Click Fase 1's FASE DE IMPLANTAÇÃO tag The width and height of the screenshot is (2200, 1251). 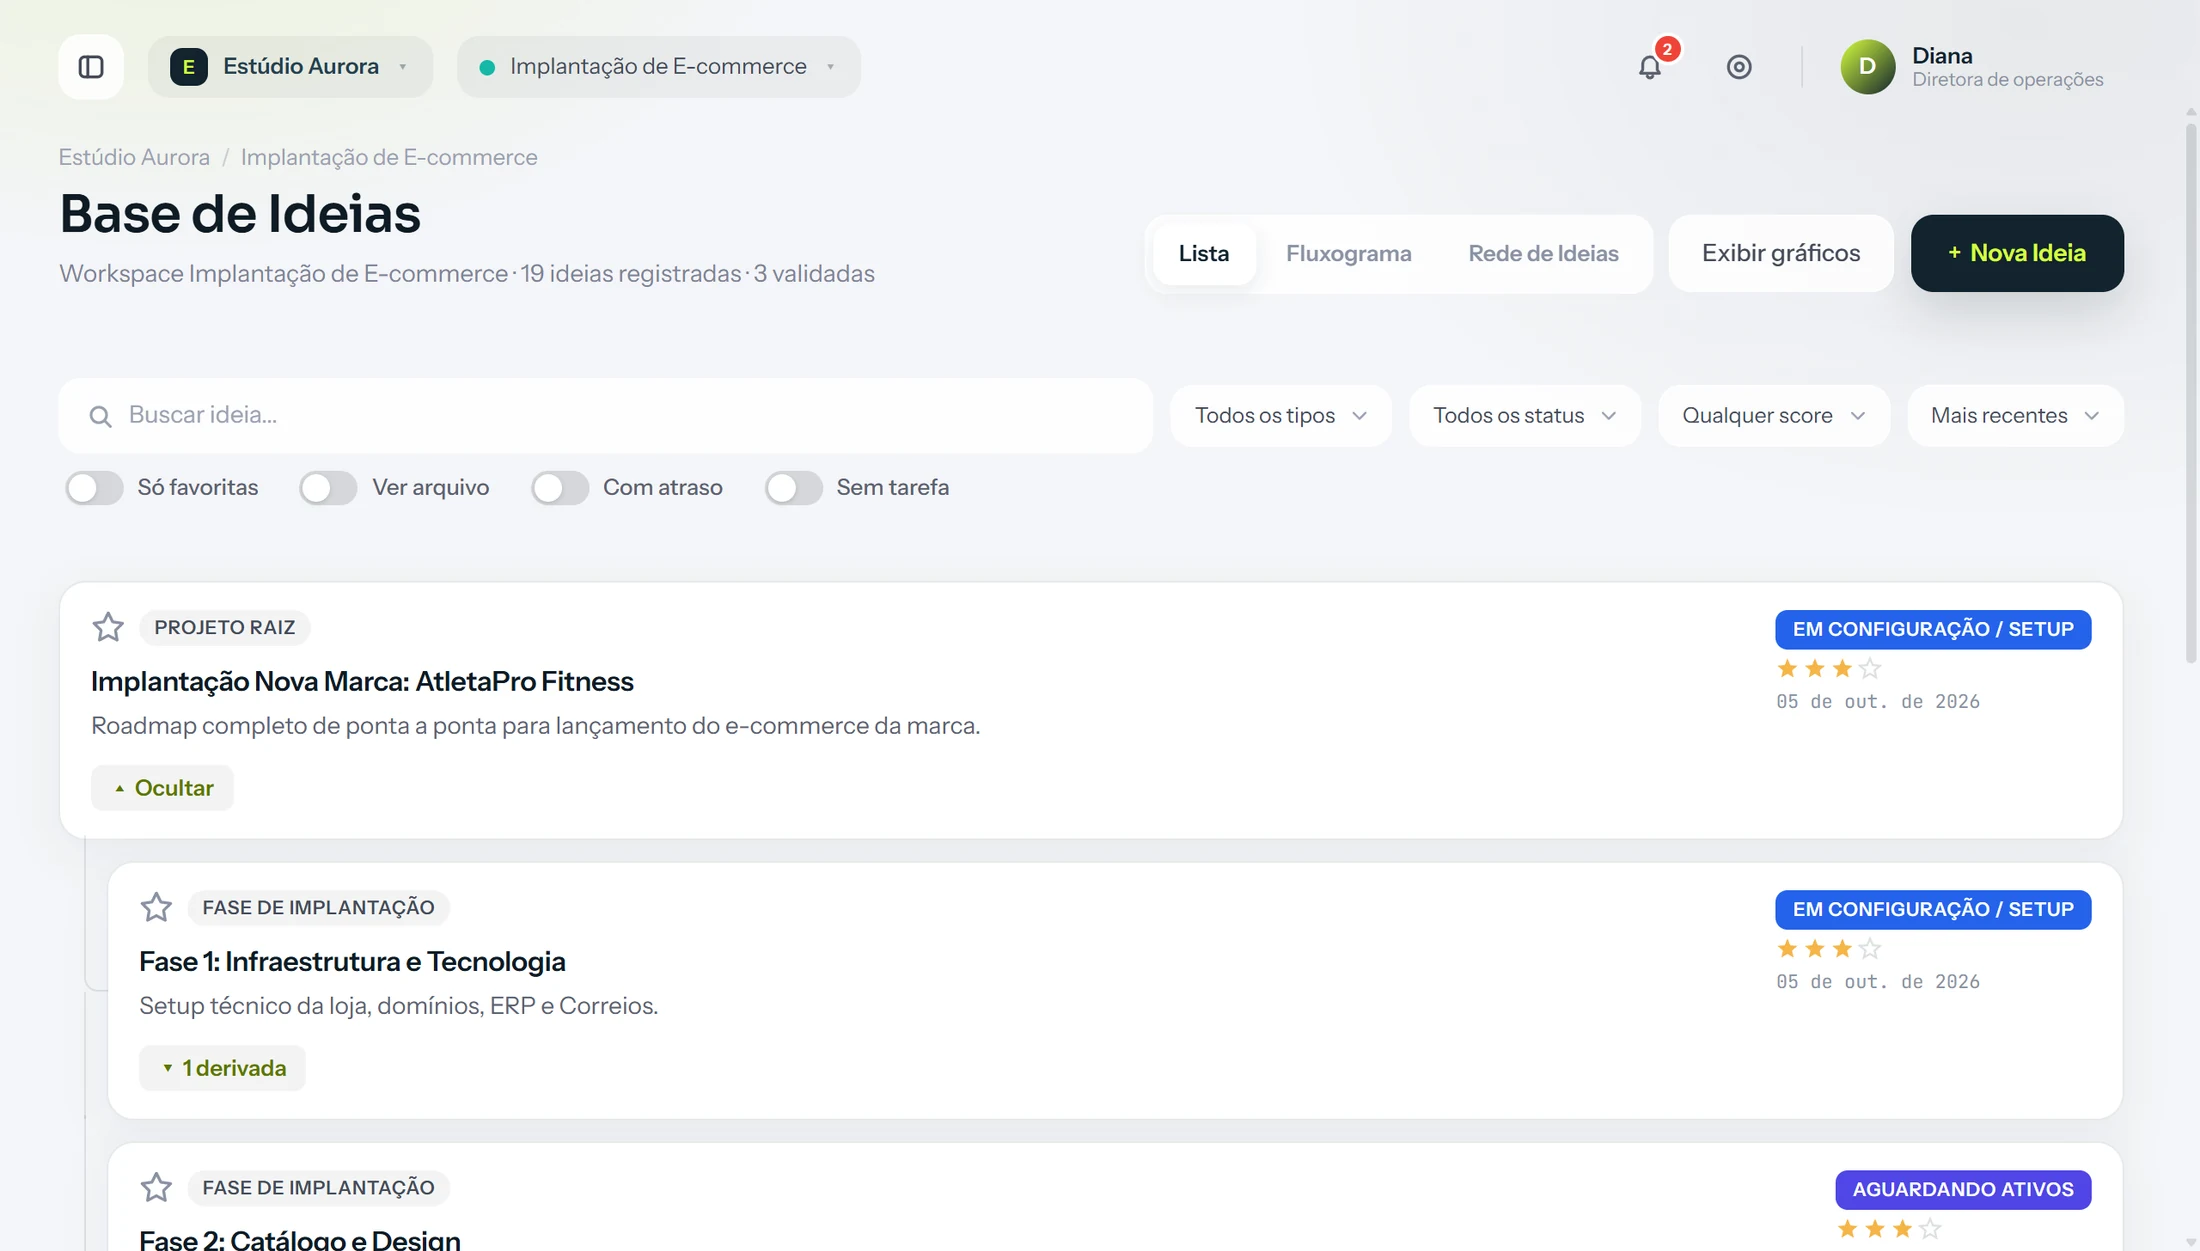click(x=318, y=907)
